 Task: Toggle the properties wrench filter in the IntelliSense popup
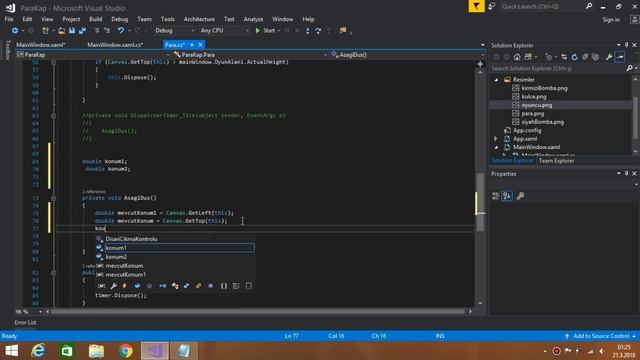[x=113, y=286]
